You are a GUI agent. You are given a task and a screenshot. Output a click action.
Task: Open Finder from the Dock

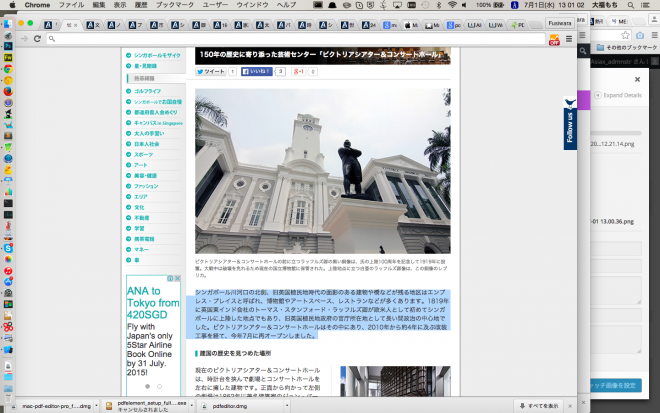(x=8, y=24)
